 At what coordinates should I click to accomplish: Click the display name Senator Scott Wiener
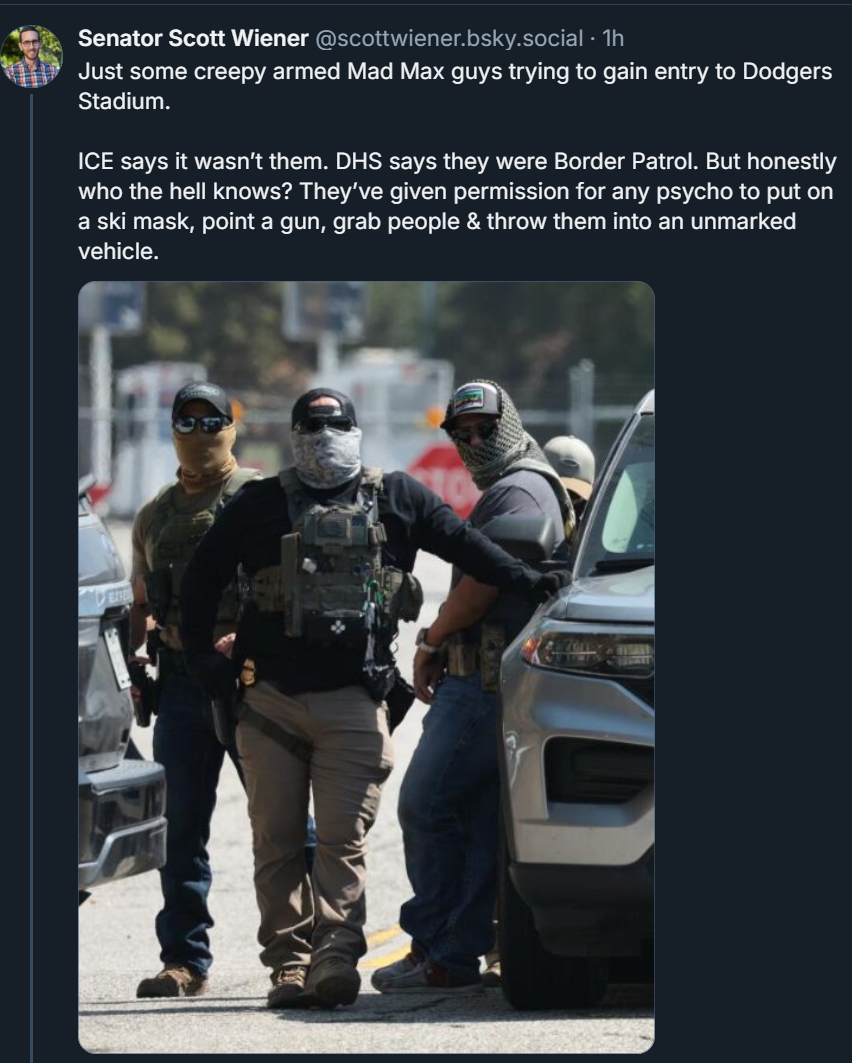click(x=193, y=39)
